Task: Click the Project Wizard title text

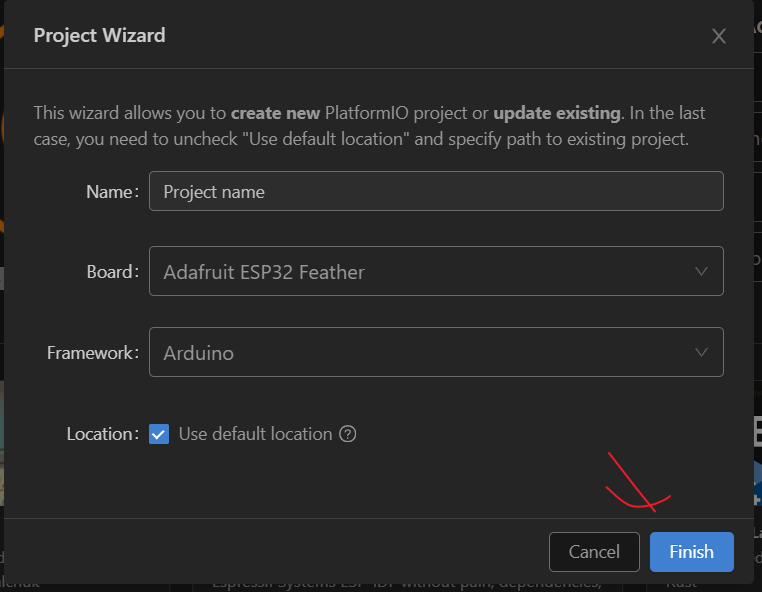Action: click(x=99, y=35)
